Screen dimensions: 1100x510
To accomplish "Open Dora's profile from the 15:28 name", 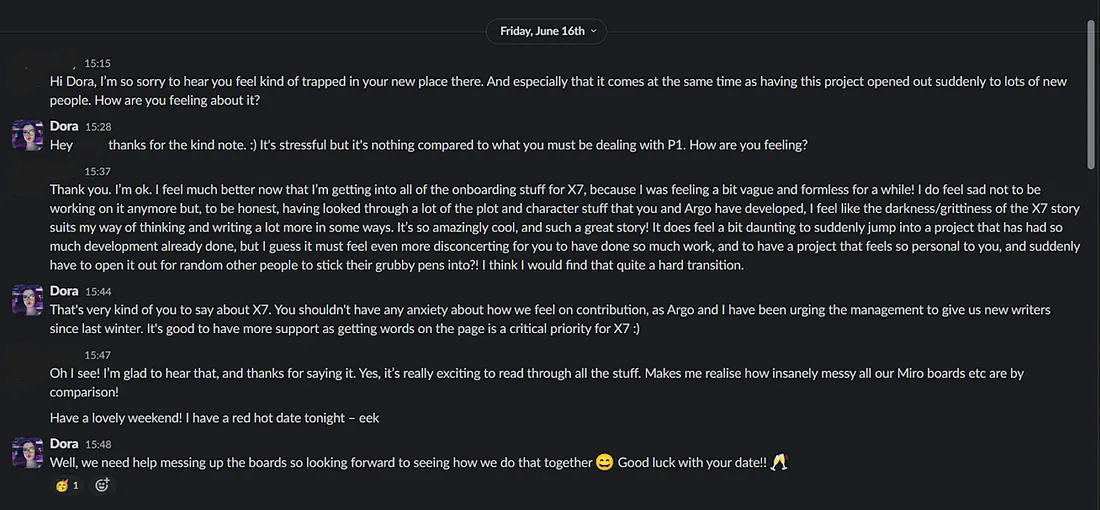I will [x=64, y=127].
